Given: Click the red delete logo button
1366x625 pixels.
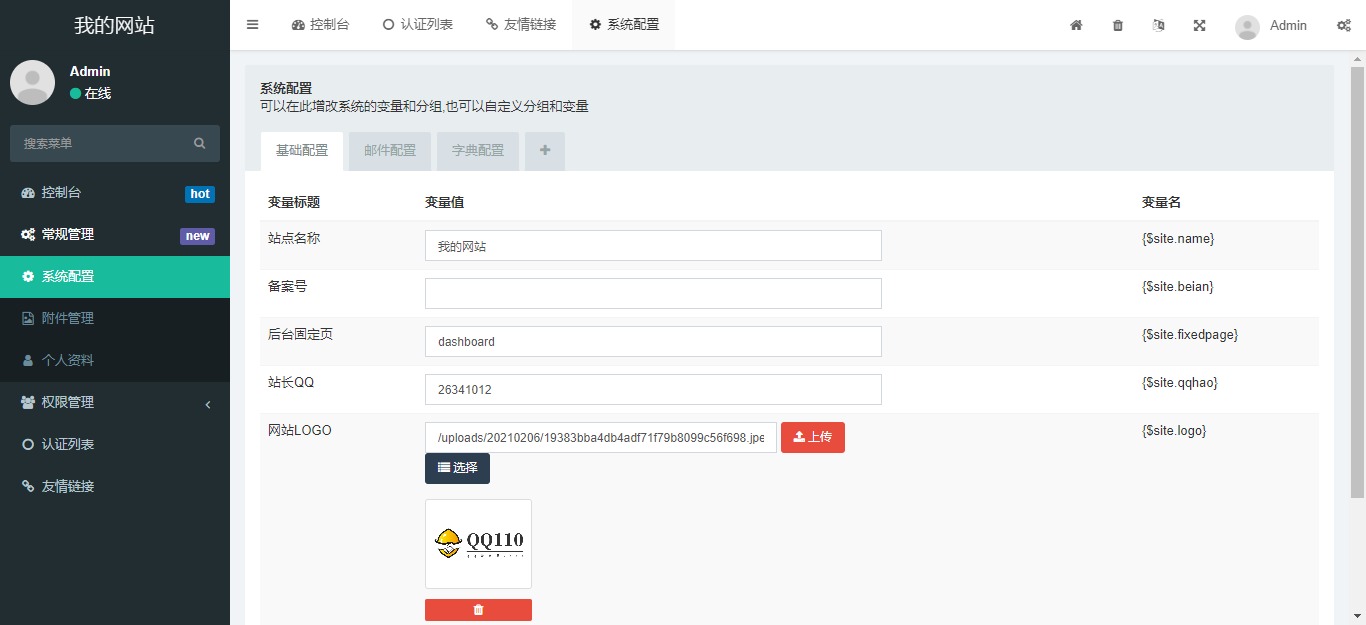Looking at the screenshot, I should coord(478,610).
